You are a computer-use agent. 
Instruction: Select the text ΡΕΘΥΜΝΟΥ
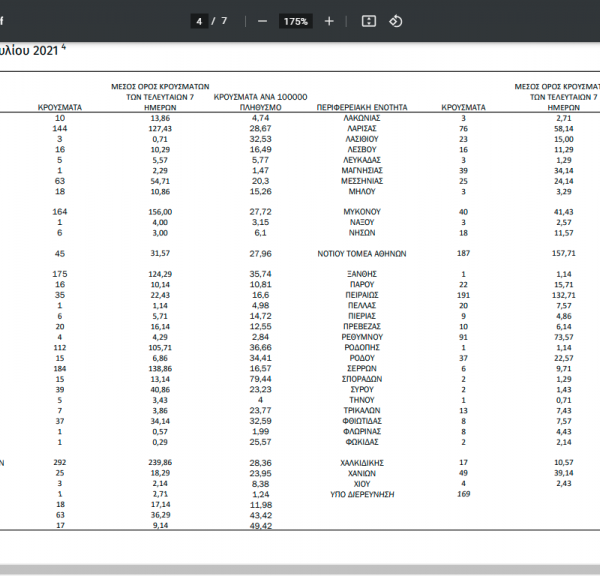click(x=362, y=337)
